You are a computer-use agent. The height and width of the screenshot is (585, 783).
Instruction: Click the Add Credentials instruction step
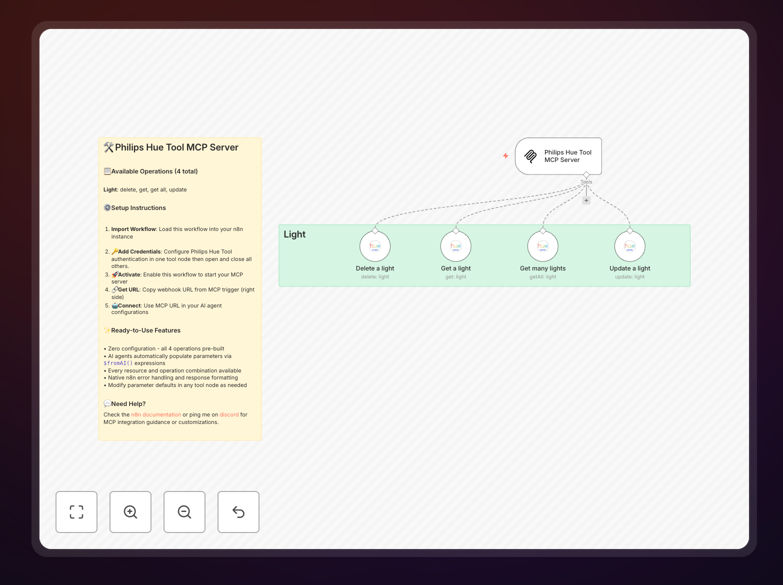tap(182, 259)
